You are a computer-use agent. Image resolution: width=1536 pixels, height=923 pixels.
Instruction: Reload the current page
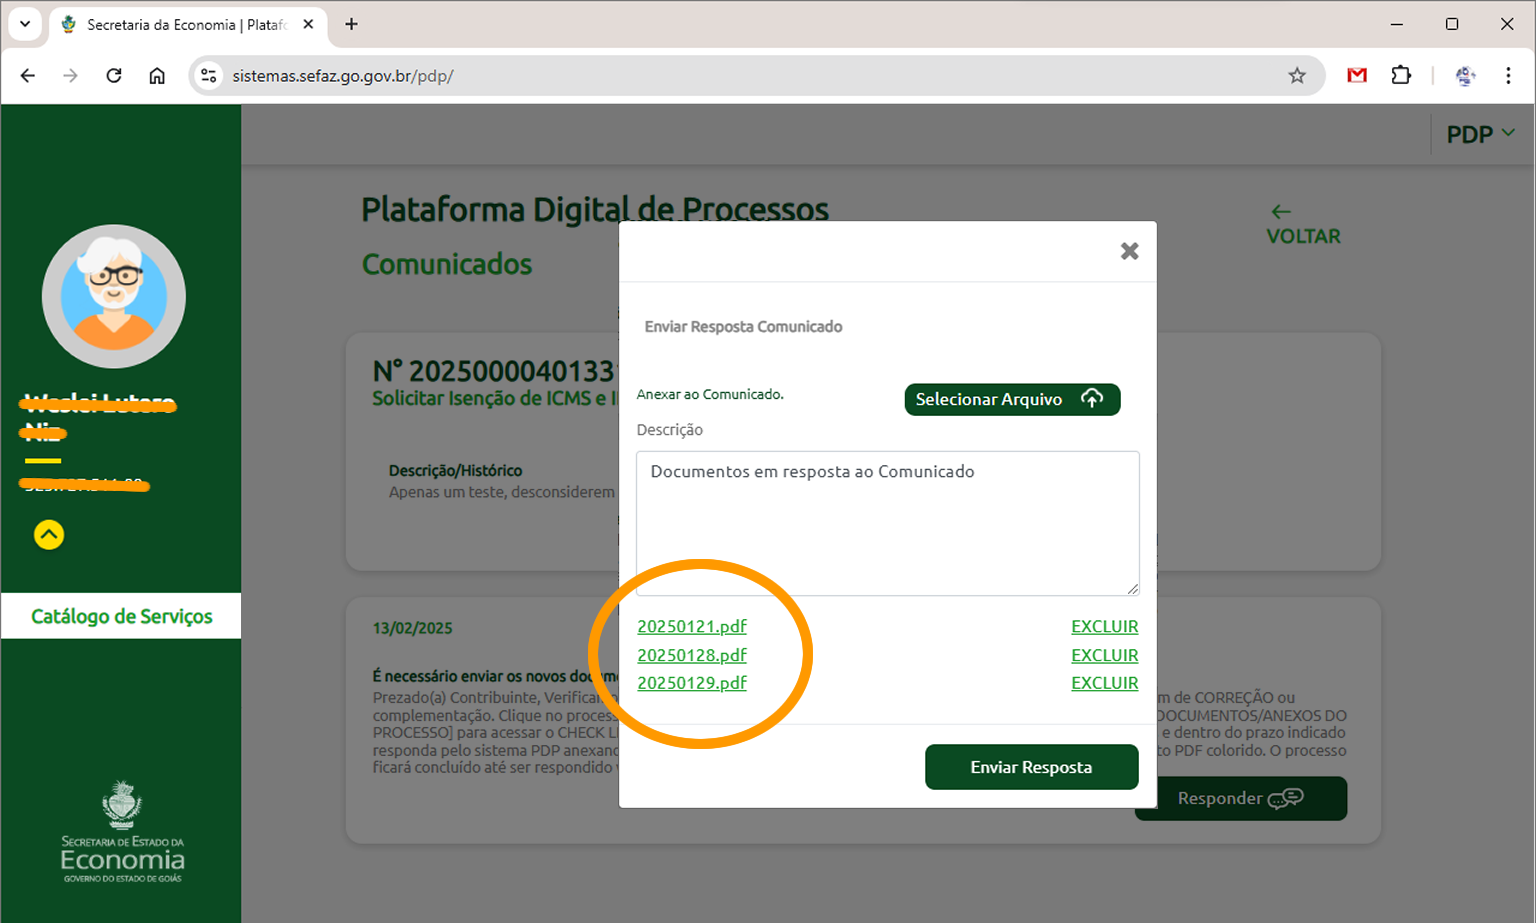113,75
